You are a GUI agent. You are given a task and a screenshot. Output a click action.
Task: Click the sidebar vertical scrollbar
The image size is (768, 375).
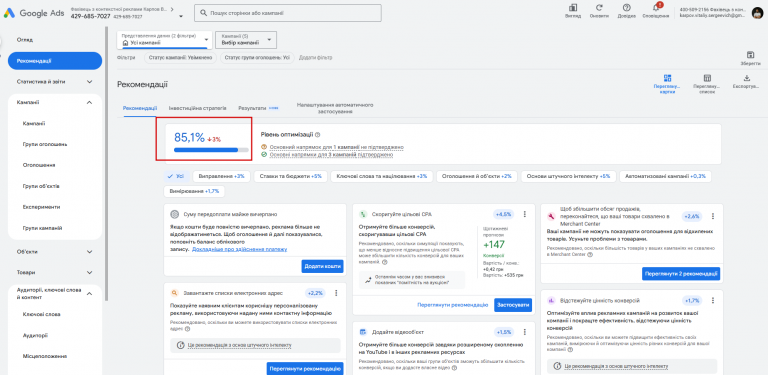click(x=107, y=164)
